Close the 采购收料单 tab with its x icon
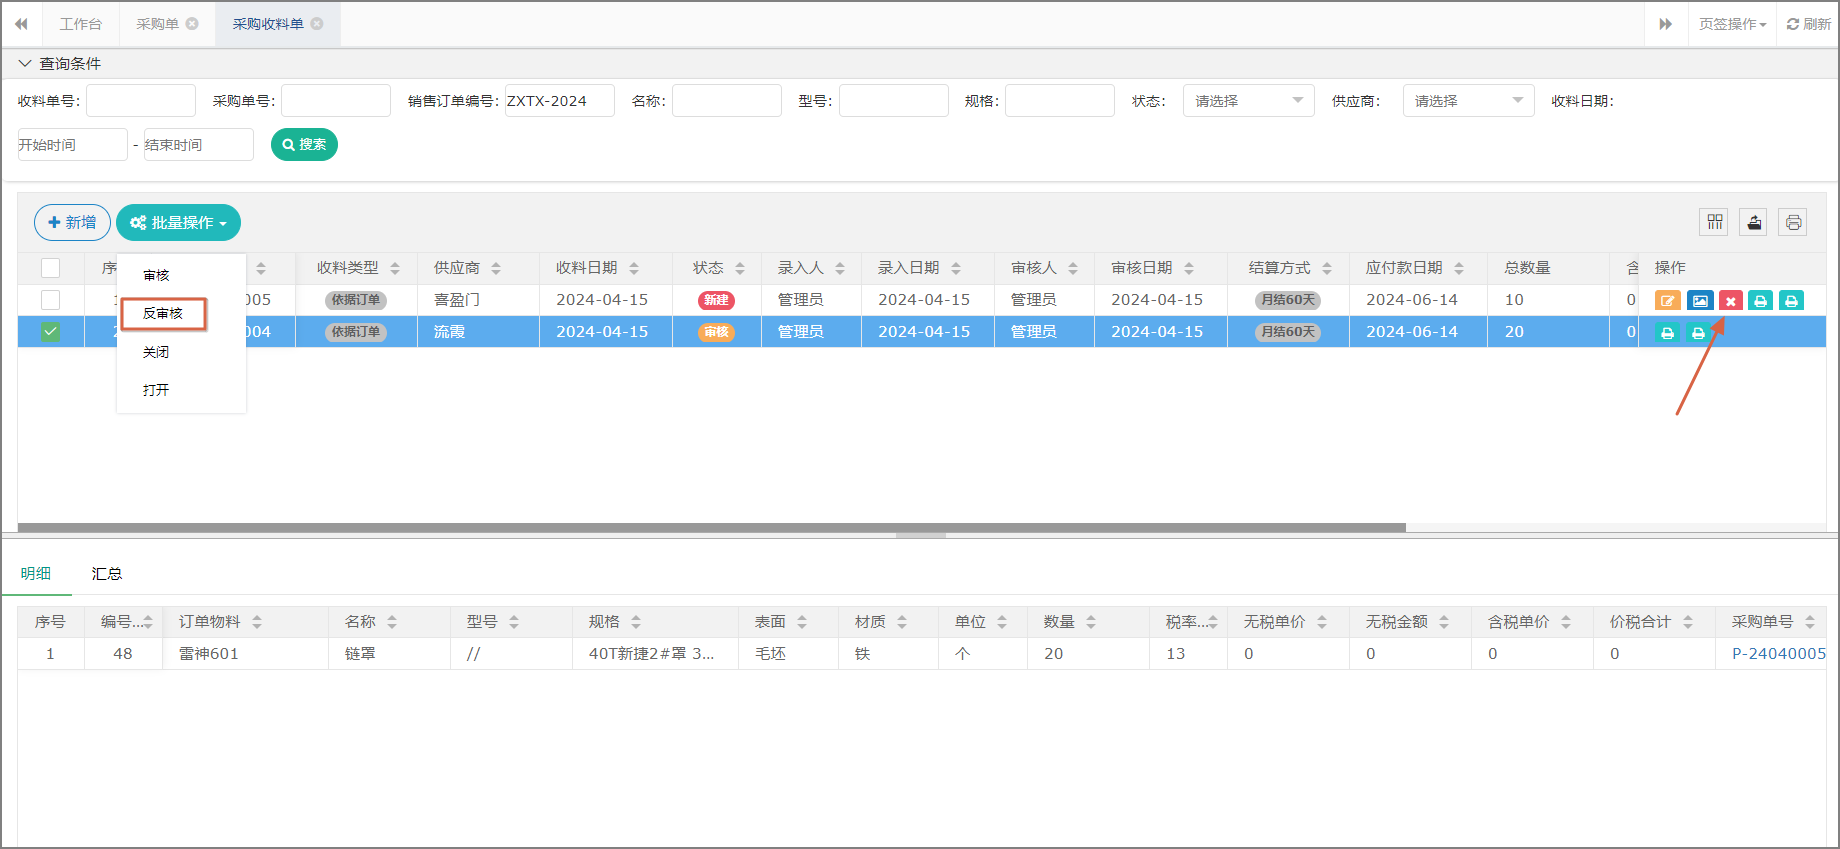Viewport: 1840px width, 849px height. pyautogui.click(x=317, y=24)
